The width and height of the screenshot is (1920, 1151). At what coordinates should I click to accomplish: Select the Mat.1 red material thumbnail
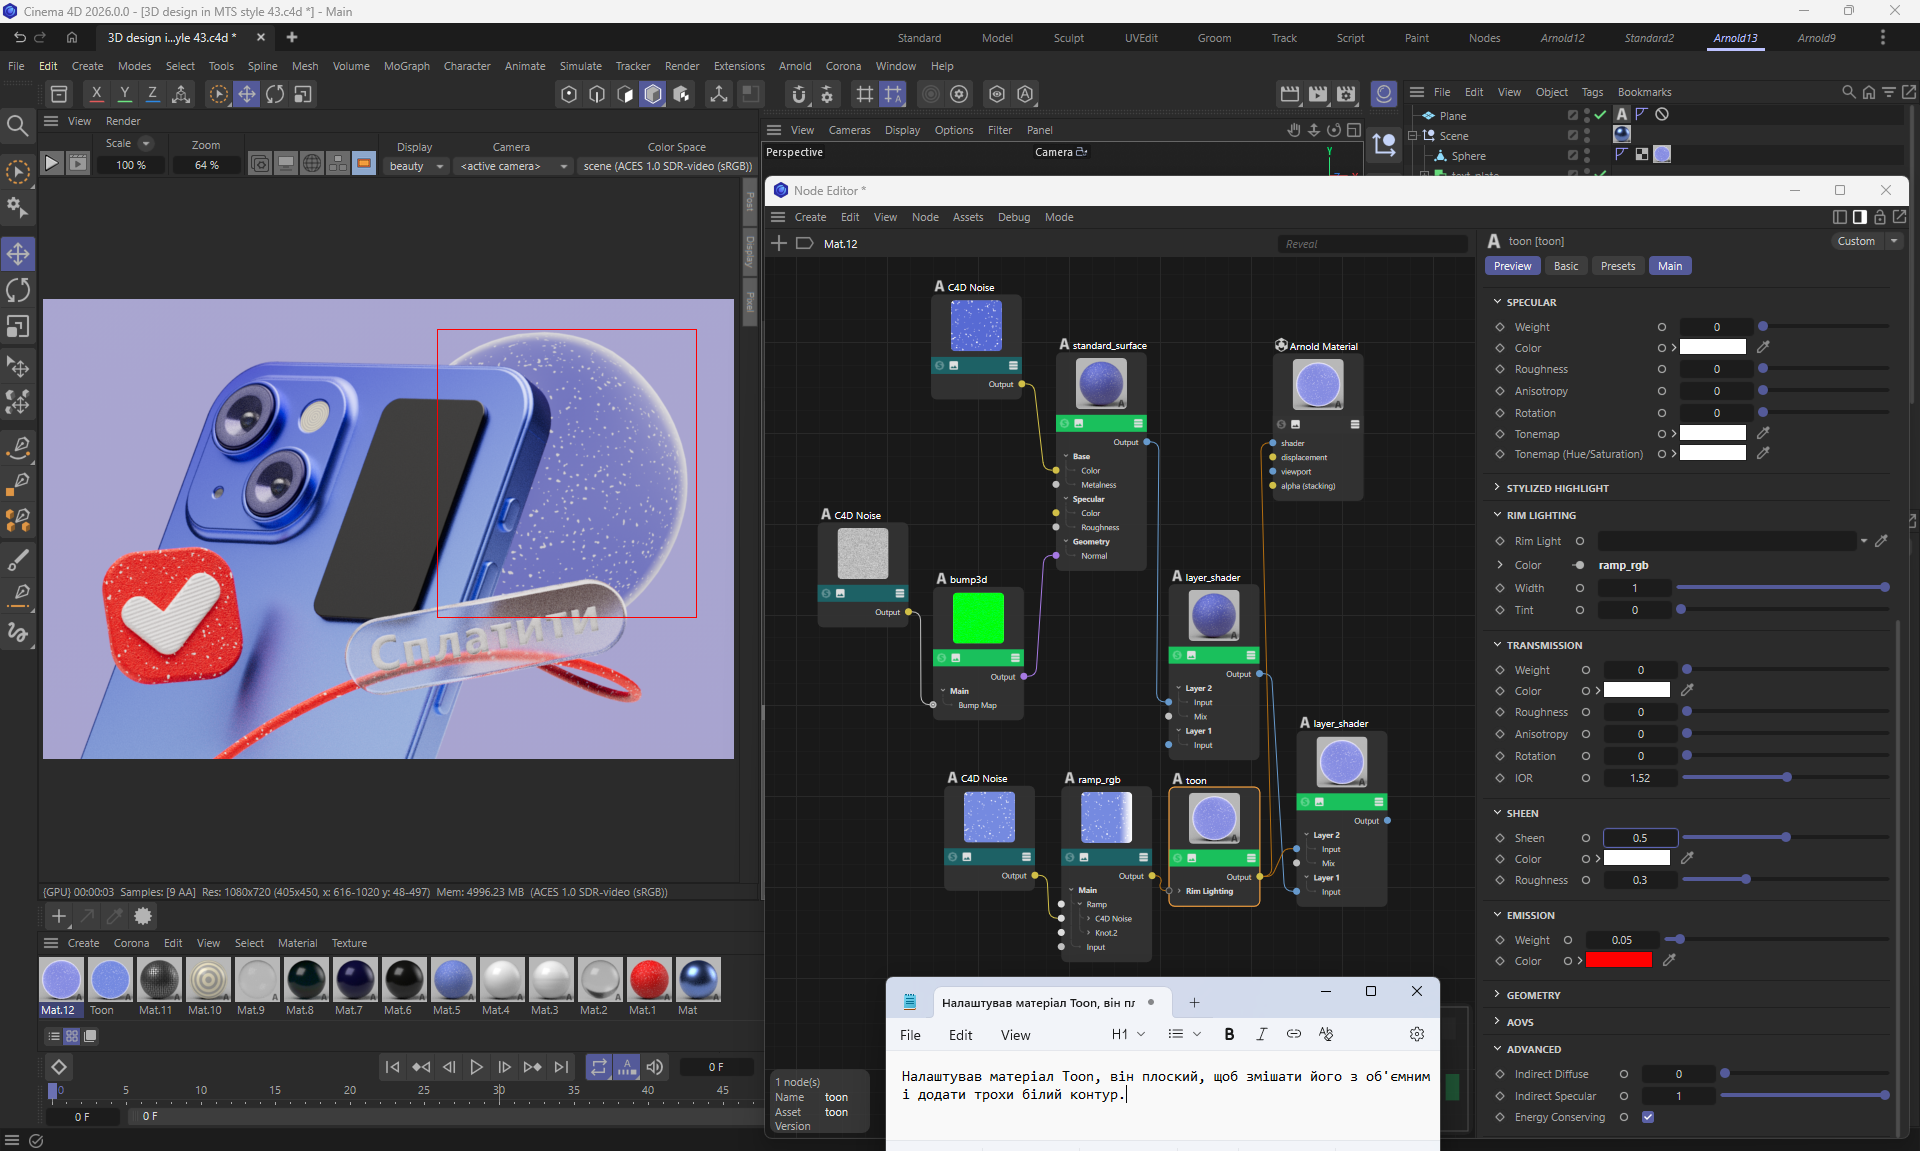(648, 980)
